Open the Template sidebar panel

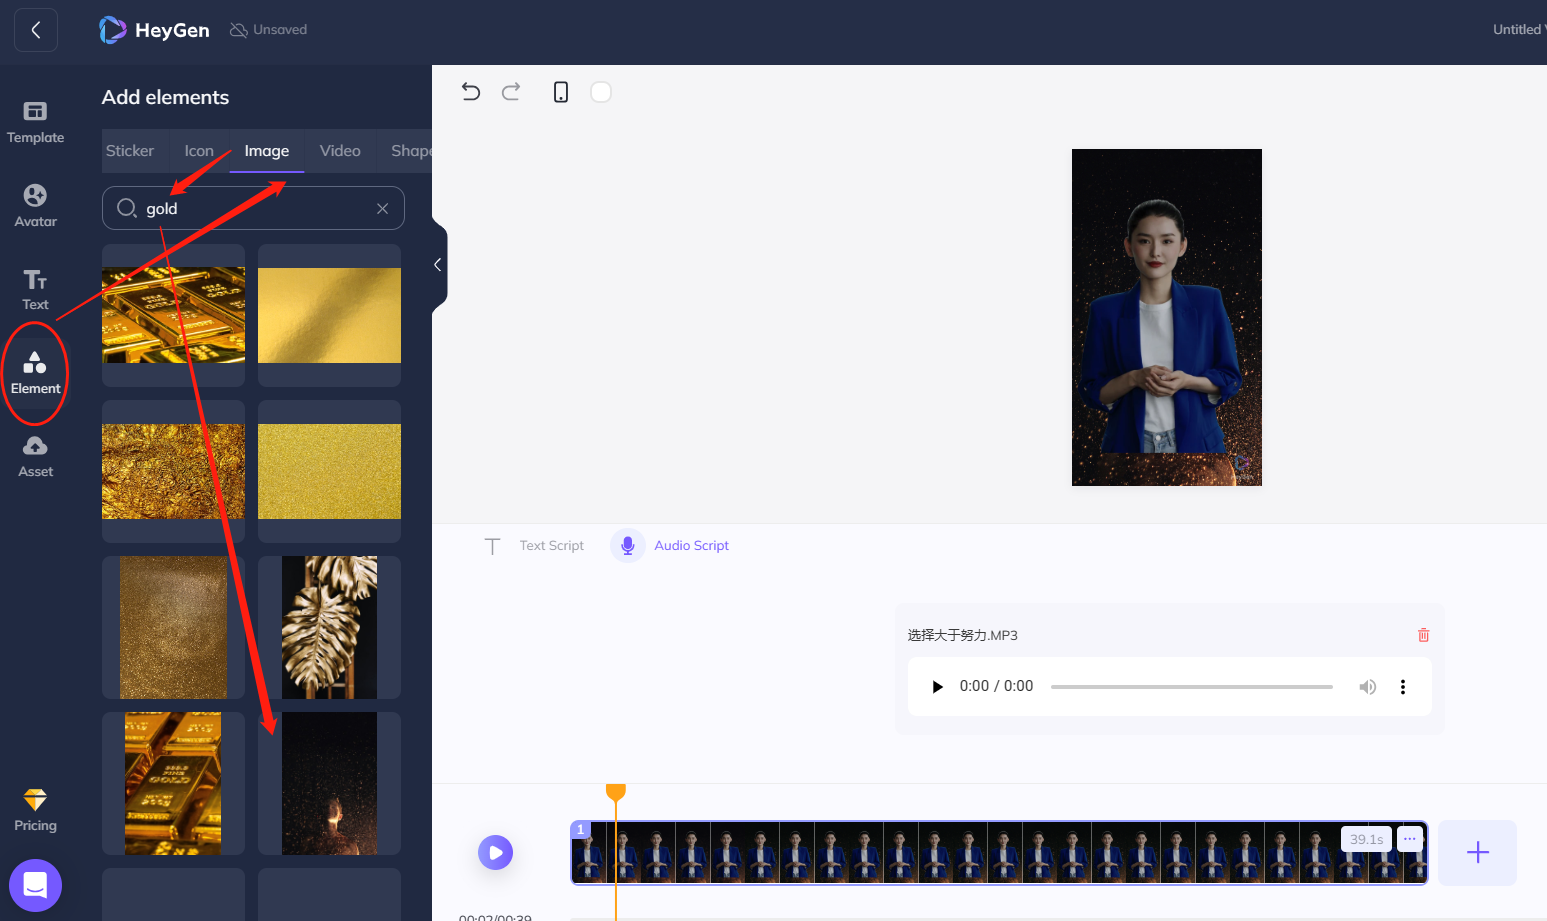click(35, 123)
